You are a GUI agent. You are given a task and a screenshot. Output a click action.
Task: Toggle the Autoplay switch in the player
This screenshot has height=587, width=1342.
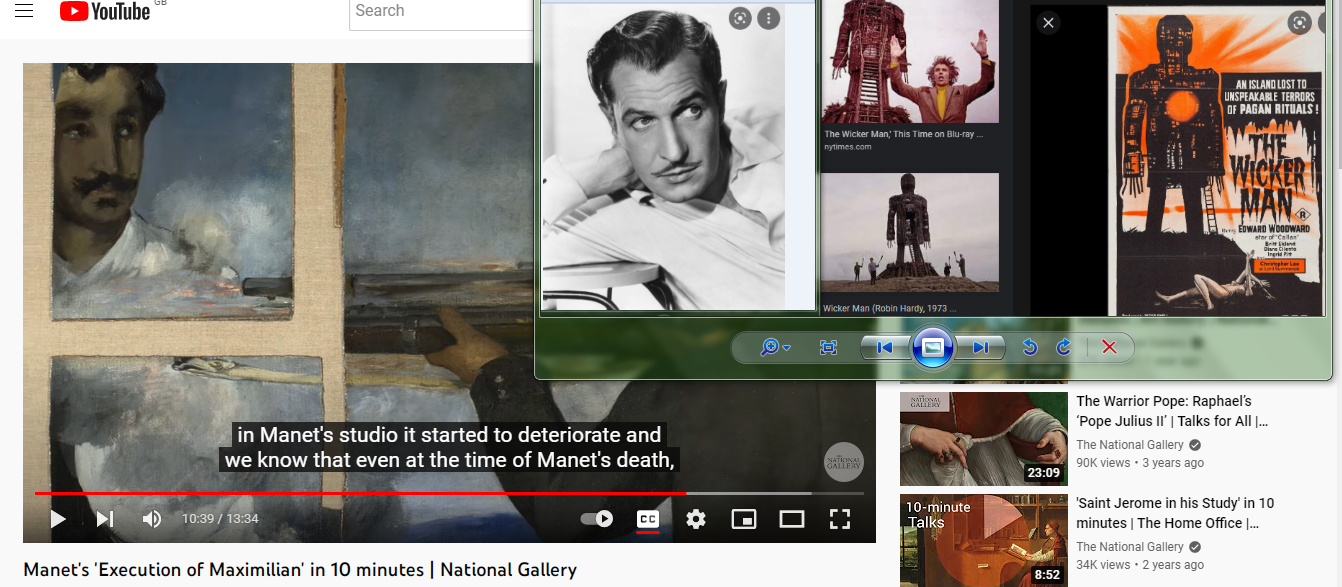[x=597, y=519]
